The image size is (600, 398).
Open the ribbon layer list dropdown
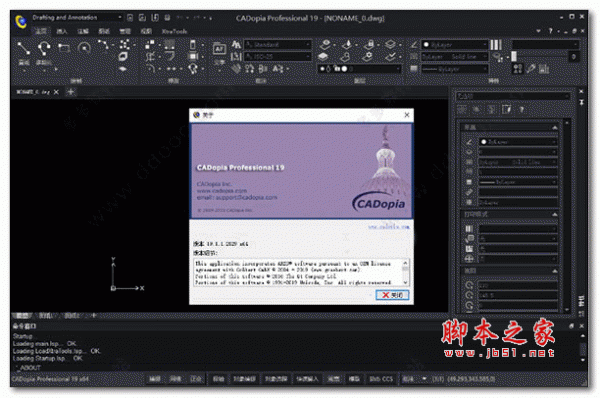359,69
